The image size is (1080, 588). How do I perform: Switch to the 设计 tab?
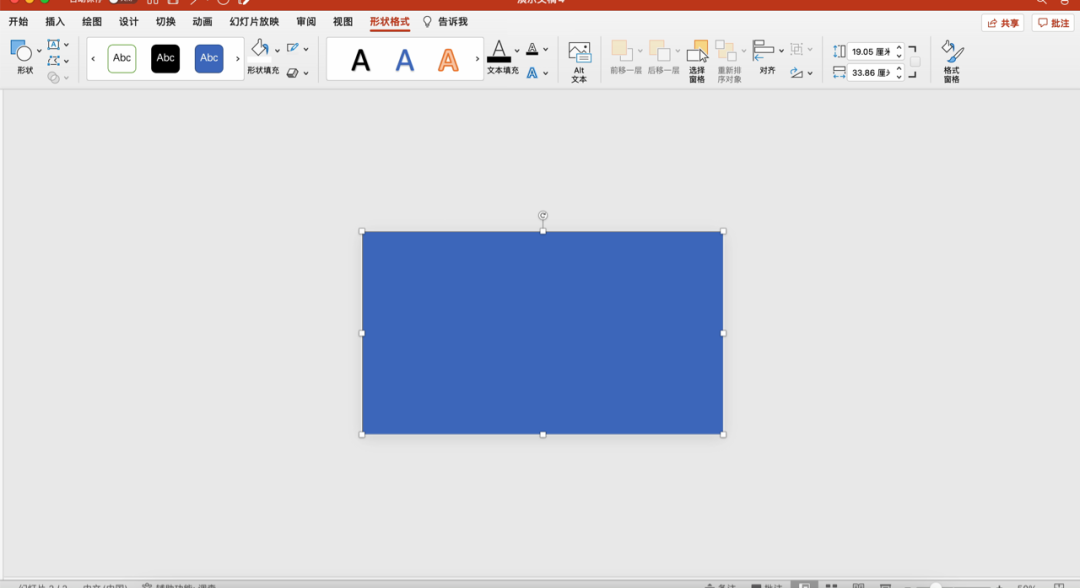pos(129,22)
